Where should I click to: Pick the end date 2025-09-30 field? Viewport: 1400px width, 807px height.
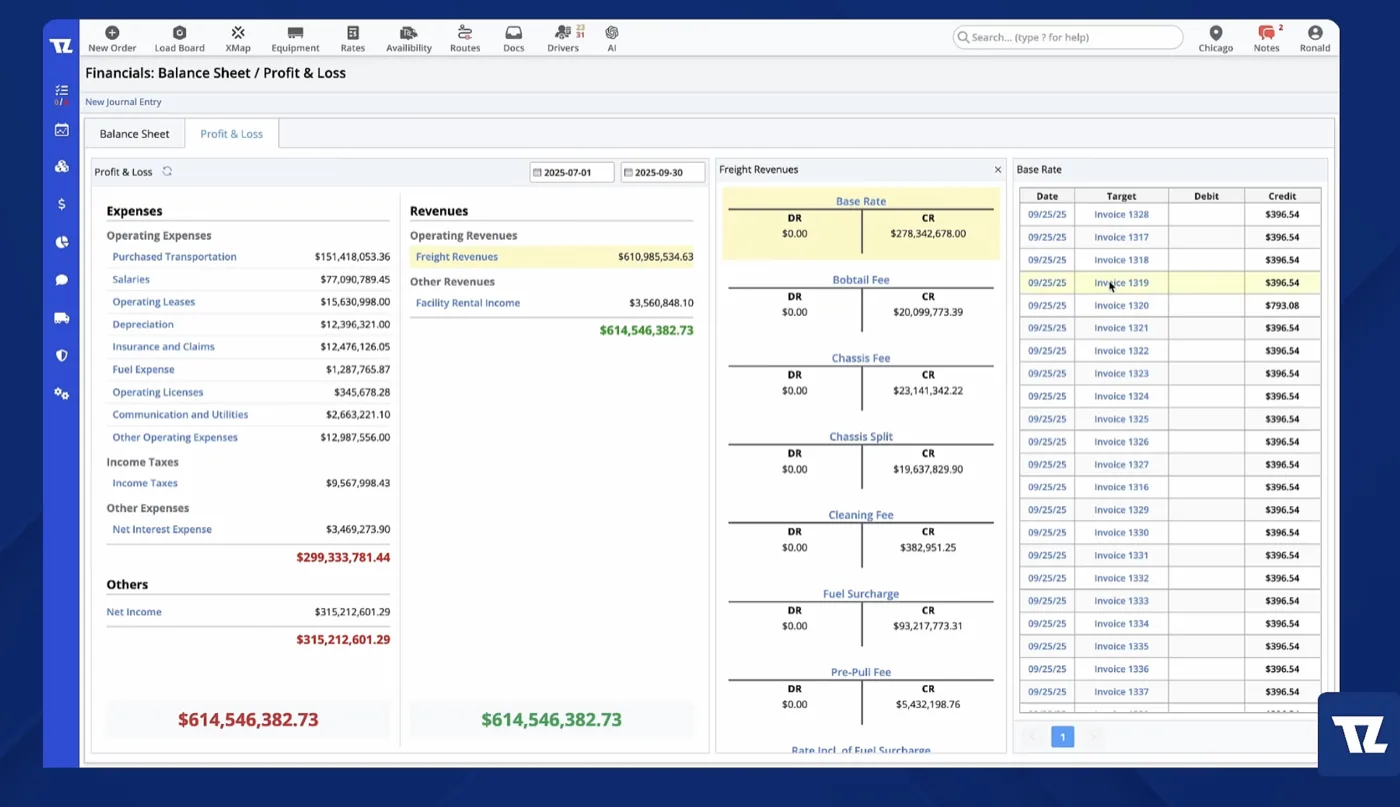tap(663, 172)
